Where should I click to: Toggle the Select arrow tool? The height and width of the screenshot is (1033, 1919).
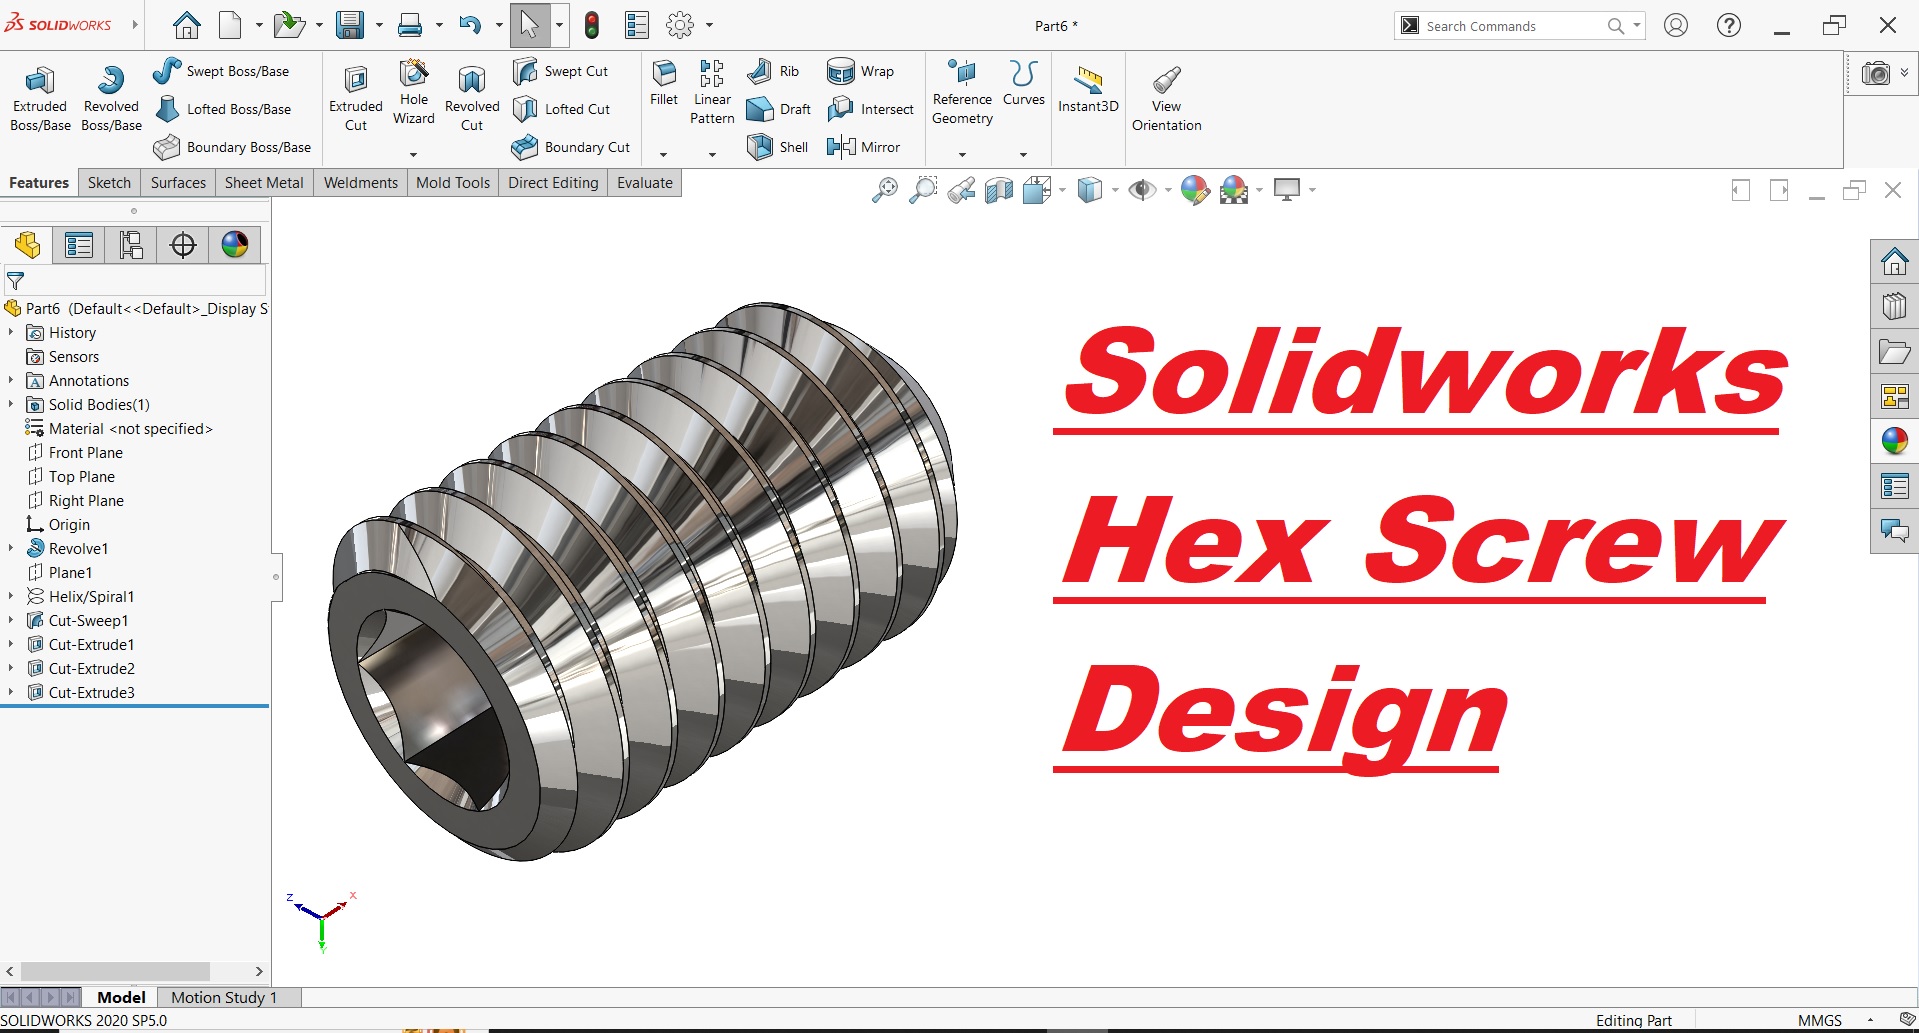click(529, 25)
